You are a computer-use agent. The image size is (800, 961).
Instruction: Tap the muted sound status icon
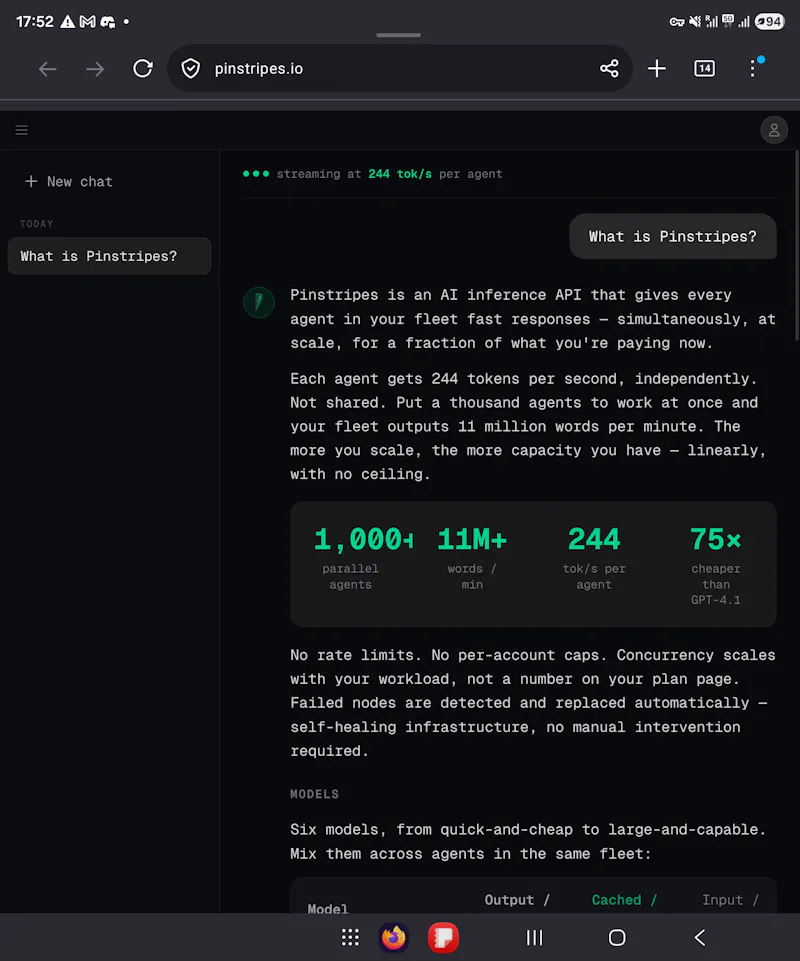click(x=695, y=21)
